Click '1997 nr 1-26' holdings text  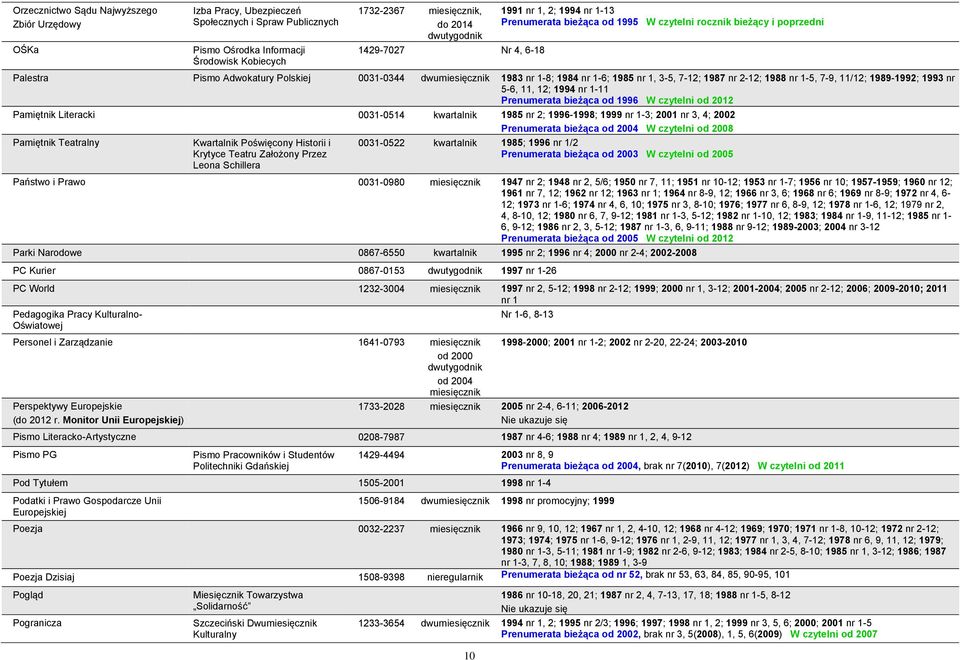point(529,271)
